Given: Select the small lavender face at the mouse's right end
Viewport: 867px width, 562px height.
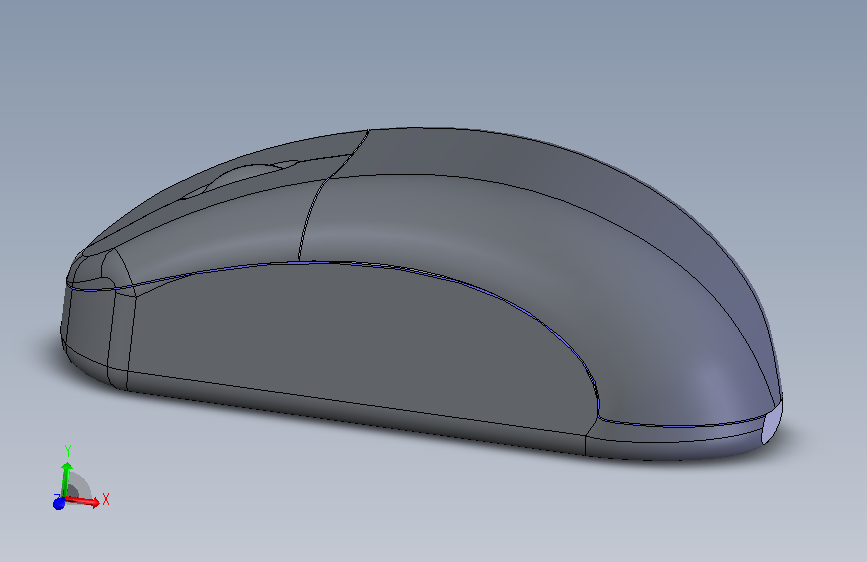Looking at the screenshot, I should pos(772,422).
